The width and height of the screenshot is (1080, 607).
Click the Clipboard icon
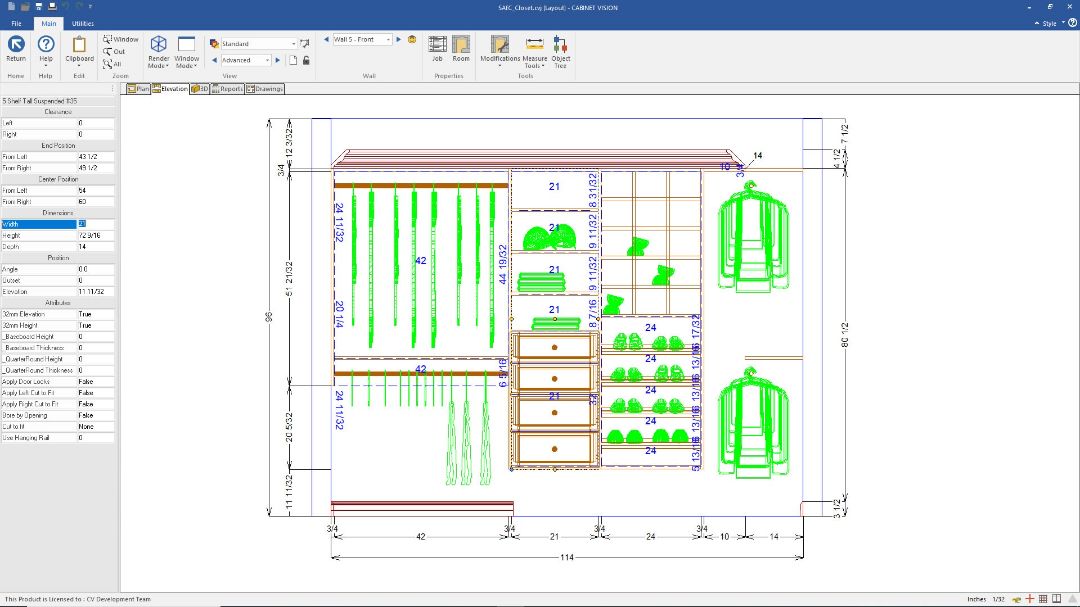coord(80,45)
